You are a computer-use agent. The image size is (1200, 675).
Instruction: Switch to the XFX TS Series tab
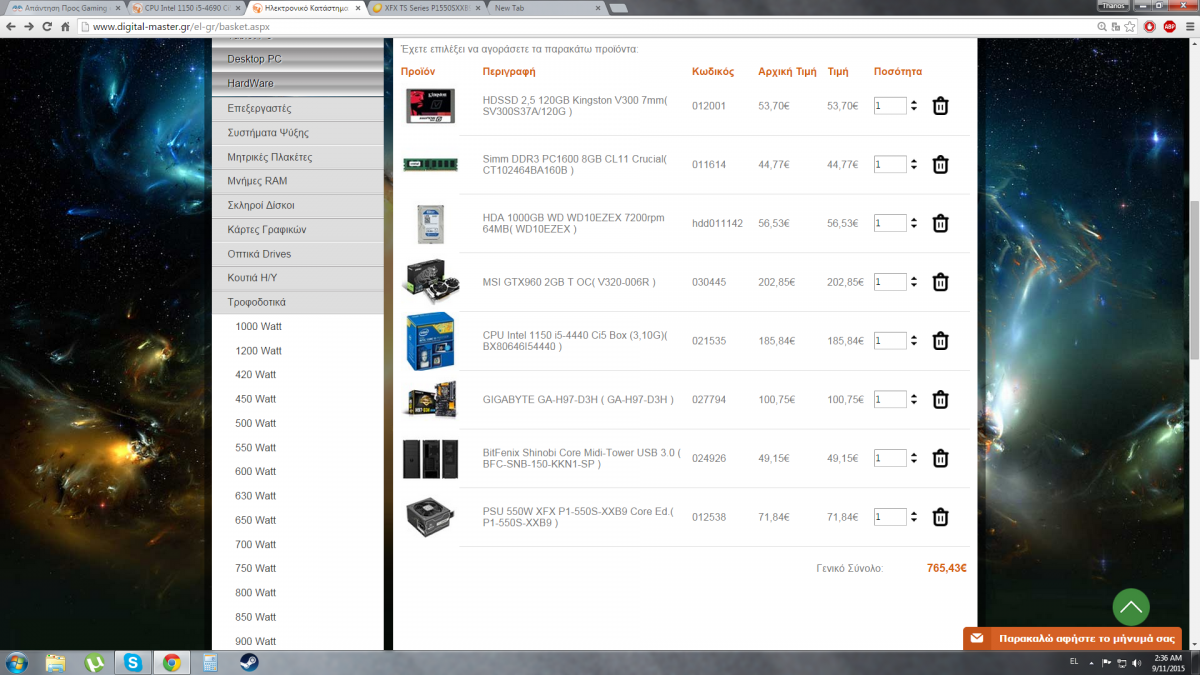[427, 8]
